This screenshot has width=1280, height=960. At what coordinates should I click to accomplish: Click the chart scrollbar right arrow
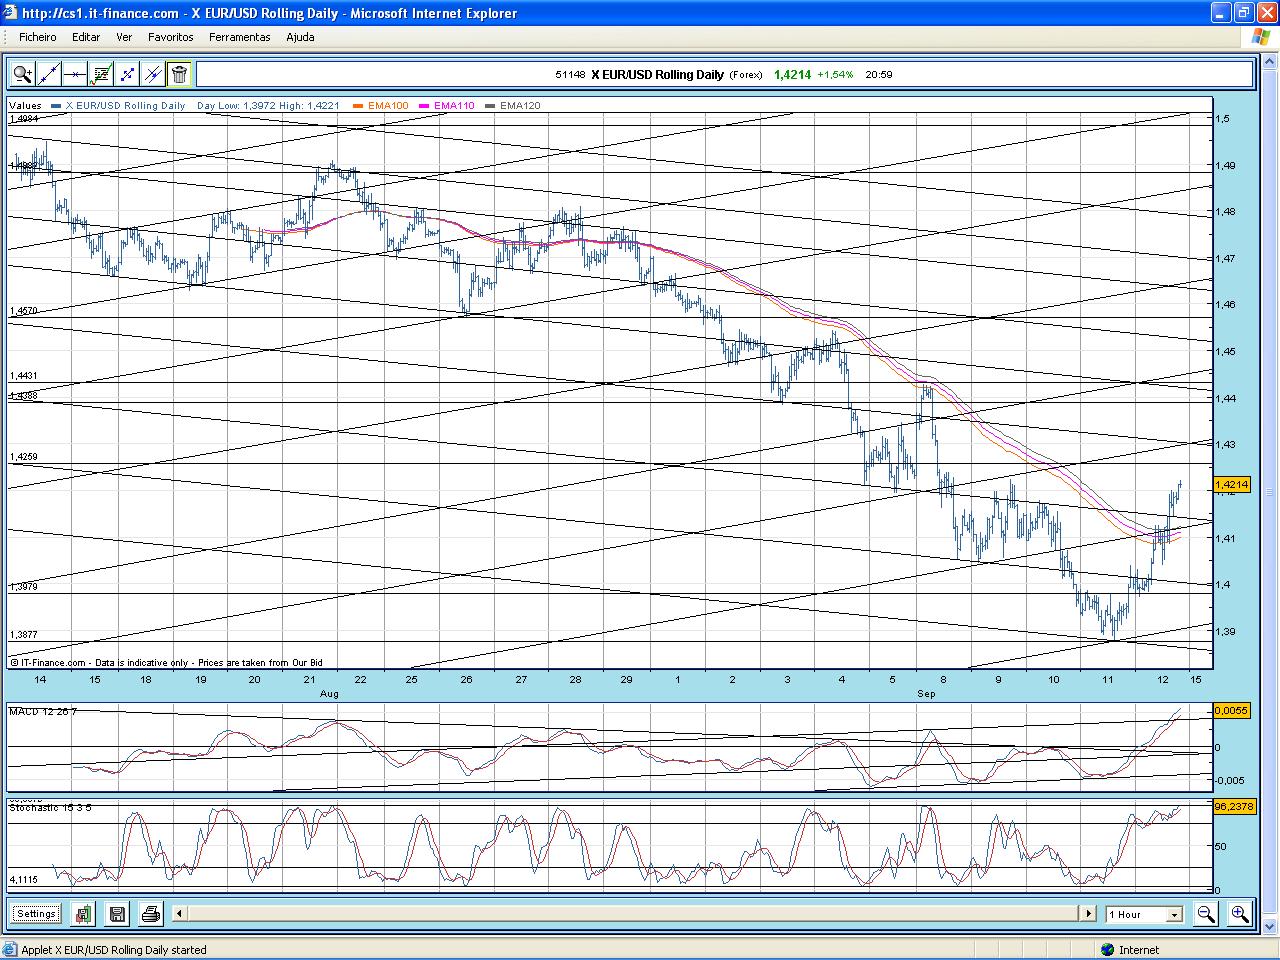[1089, 914]
